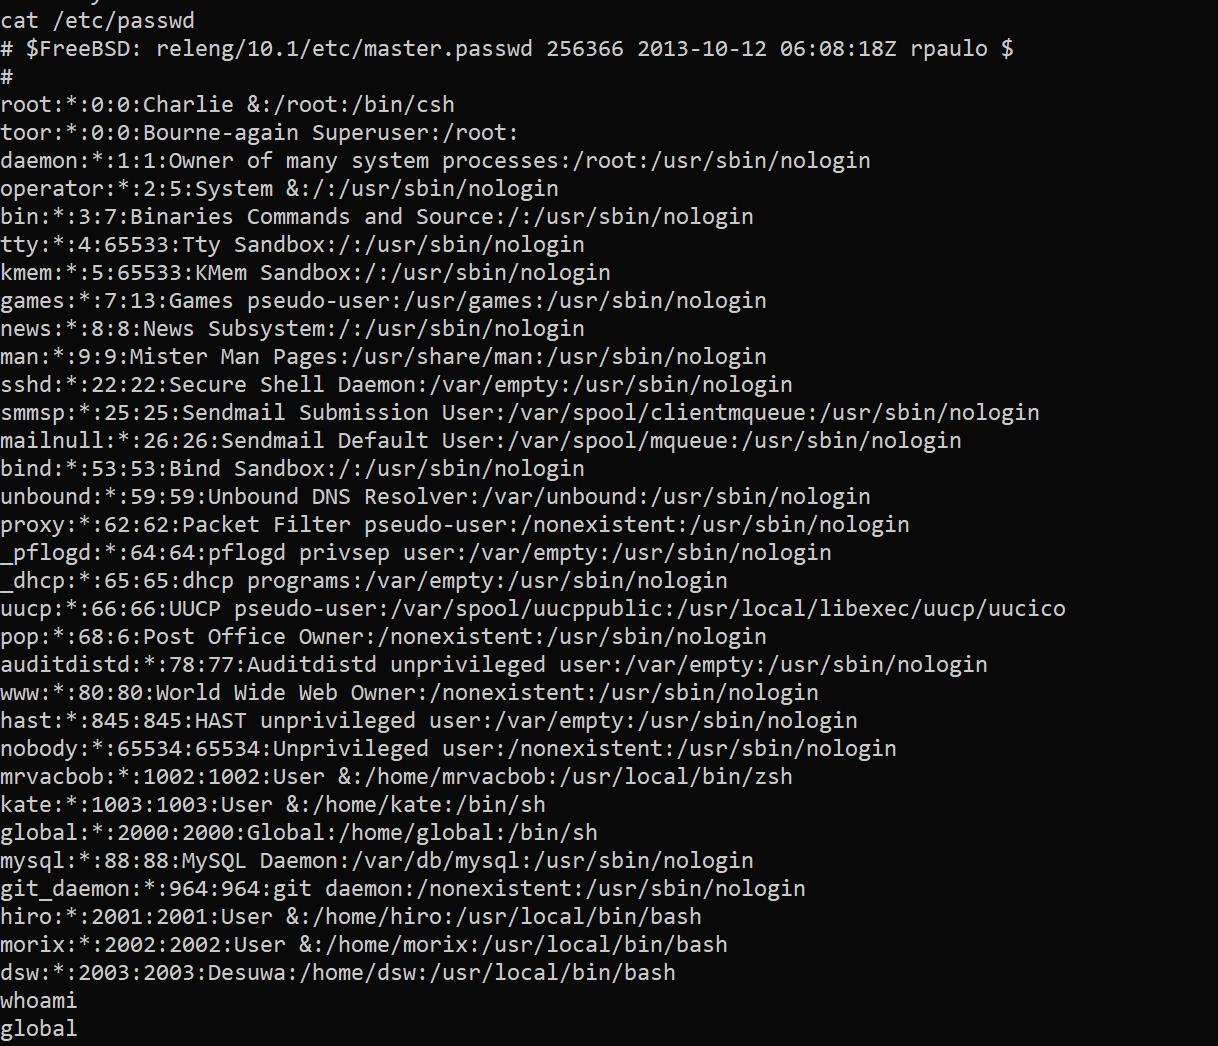This screenshot has height=1046, width=1218.
Task: Click the toor Bourne-again Superuser line
Action: click(259, 132)
